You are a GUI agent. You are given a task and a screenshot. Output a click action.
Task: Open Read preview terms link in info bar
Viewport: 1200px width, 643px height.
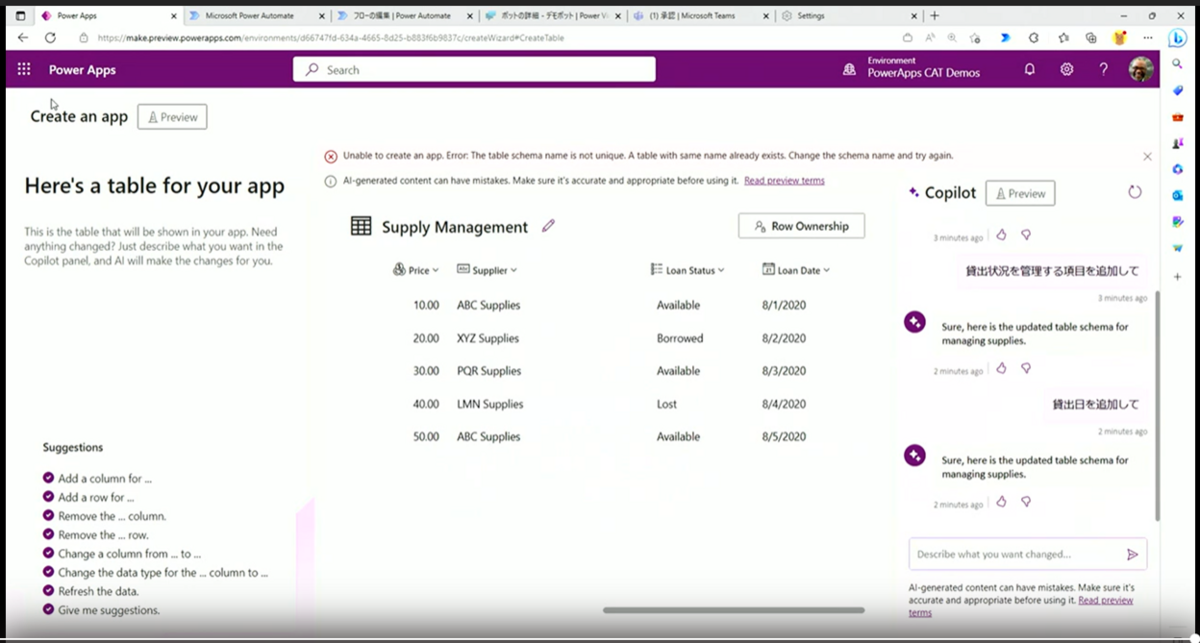(784, 181)
